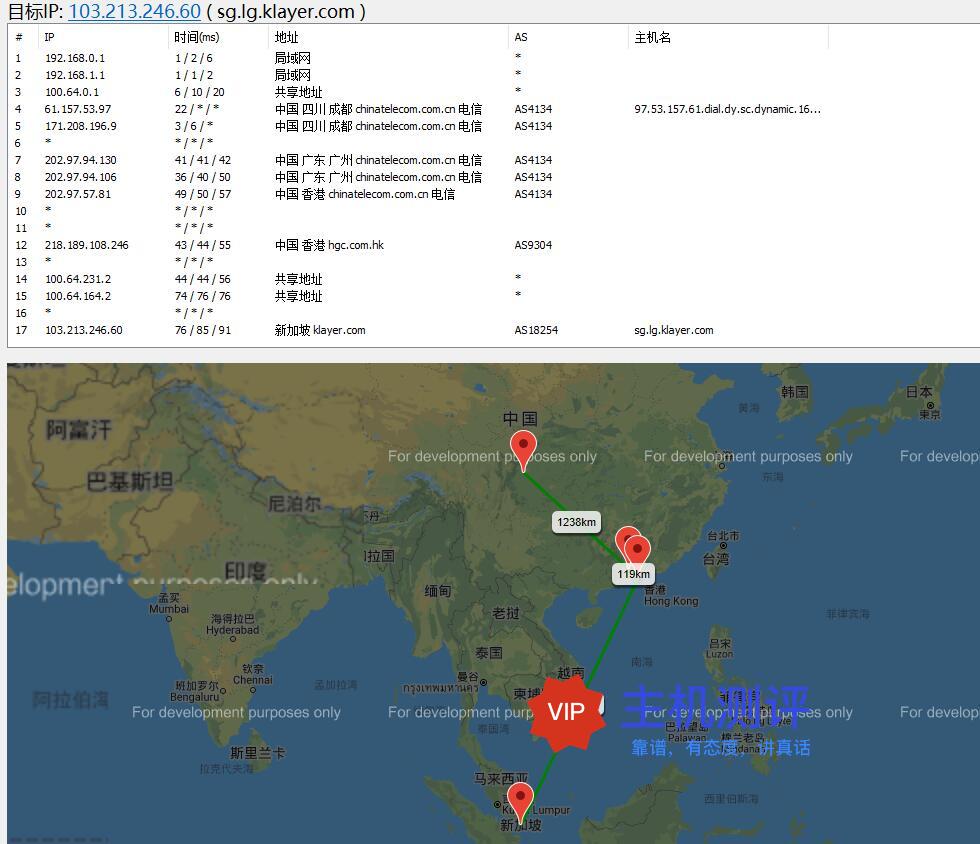Click the 1238km distance label on map

click(x=576, y=522)
